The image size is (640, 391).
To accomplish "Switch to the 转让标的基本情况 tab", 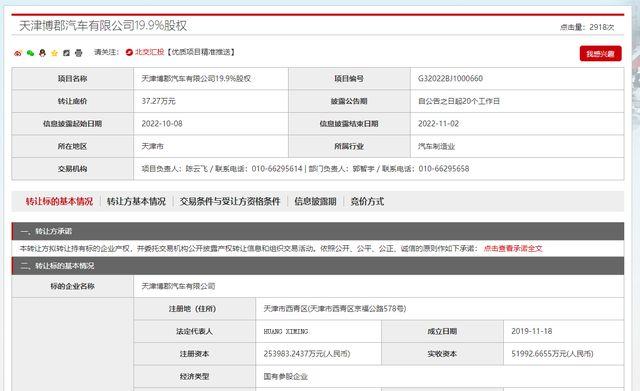I will click(59, 201).
